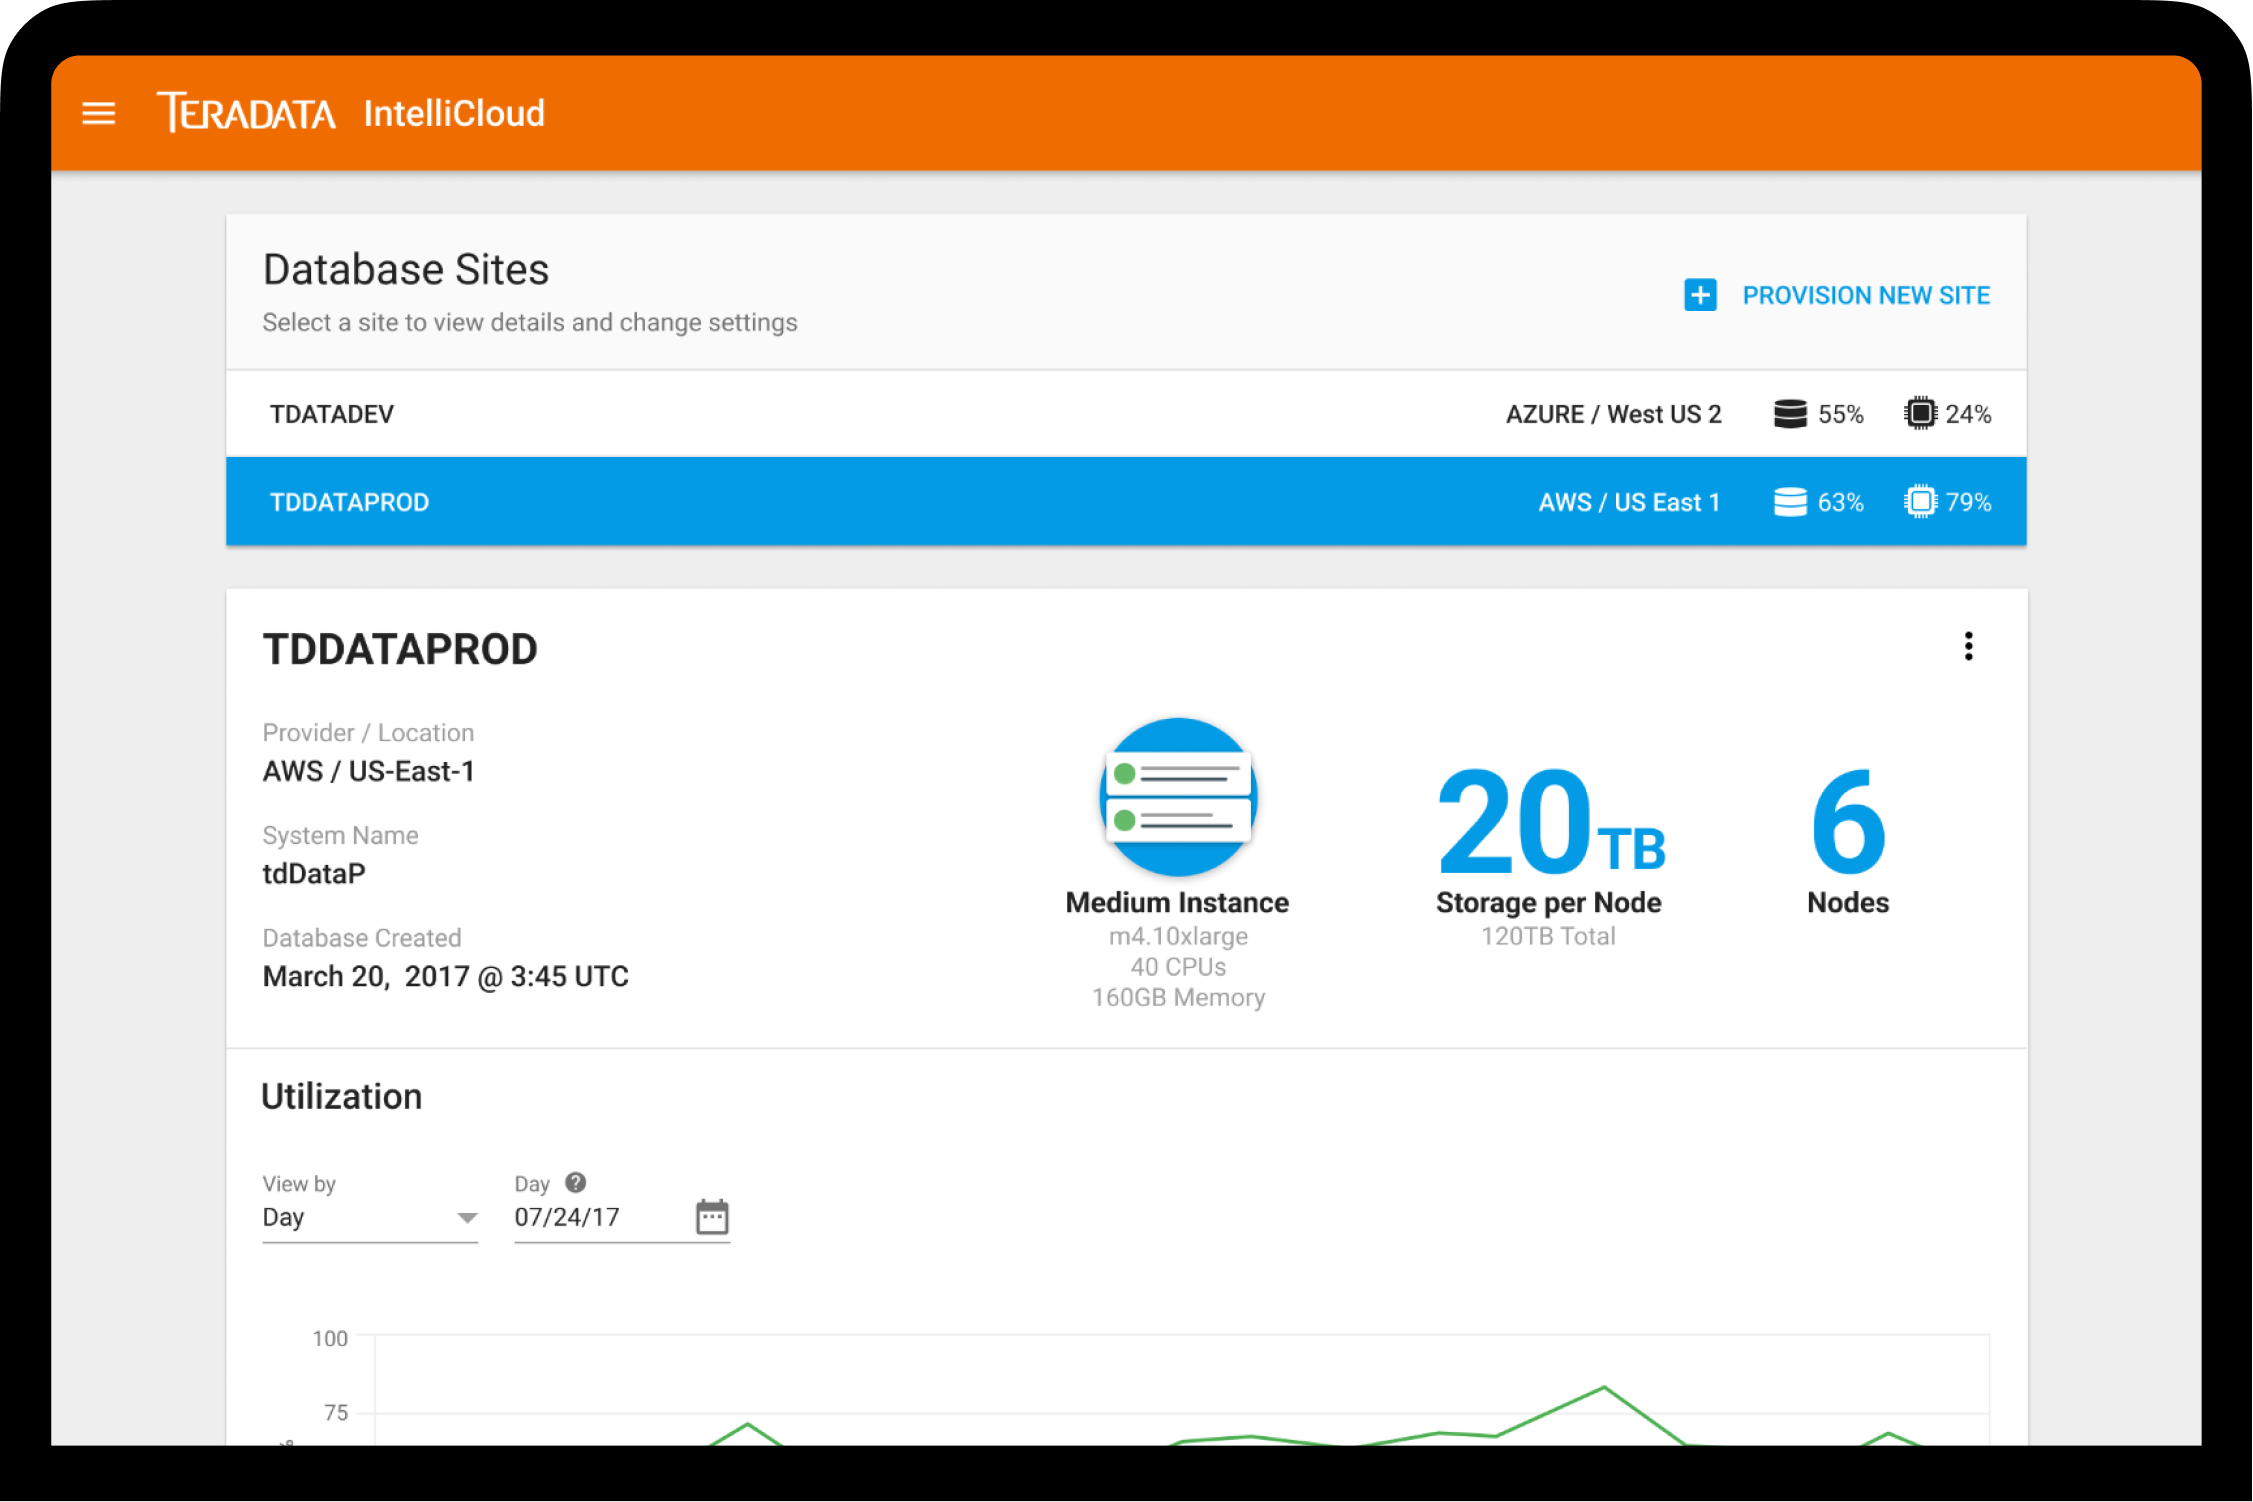Click the 79% CPU value for TDDATAPROD

tap(1968, 502)
